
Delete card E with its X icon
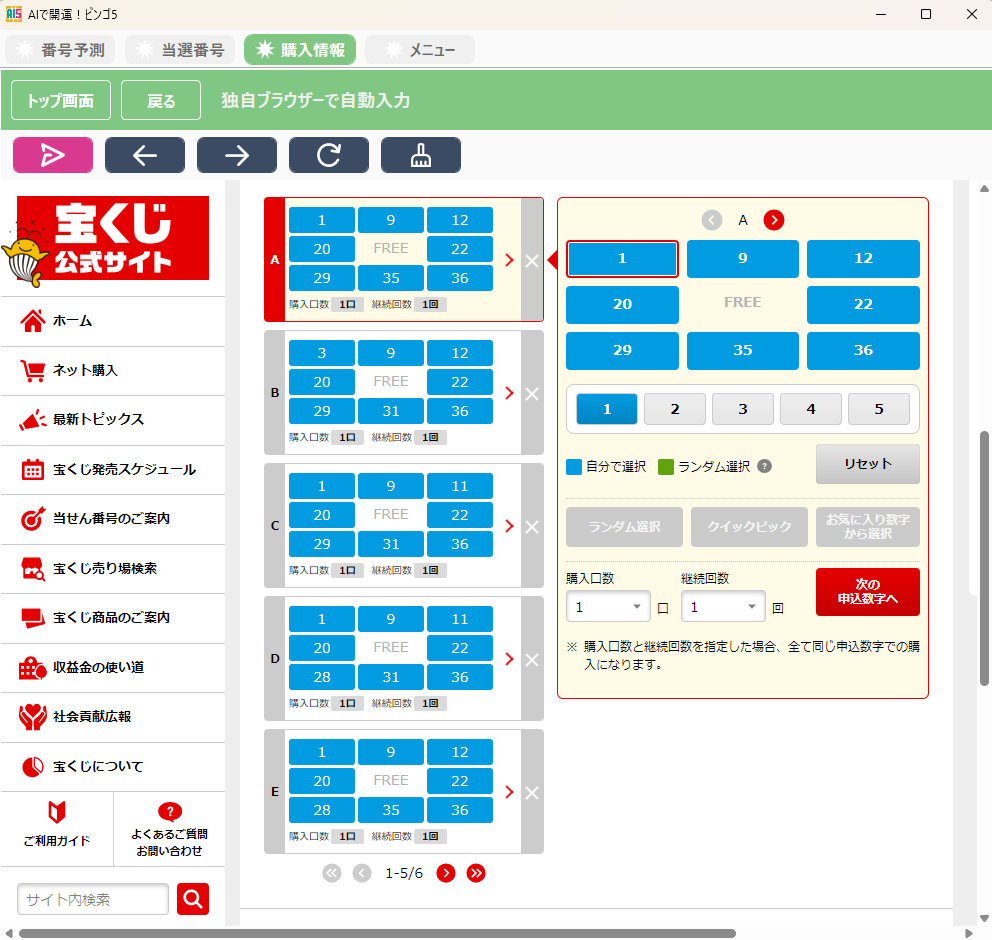pos(532,792)
